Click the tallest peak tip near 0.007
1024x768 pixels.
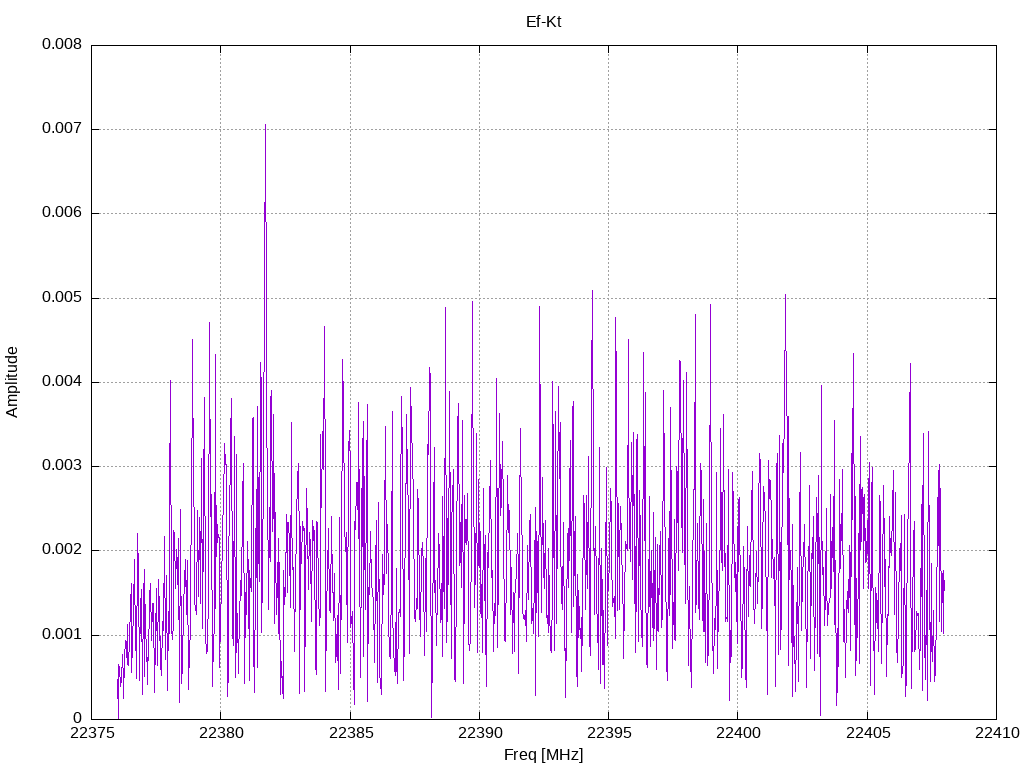point(265,126)
